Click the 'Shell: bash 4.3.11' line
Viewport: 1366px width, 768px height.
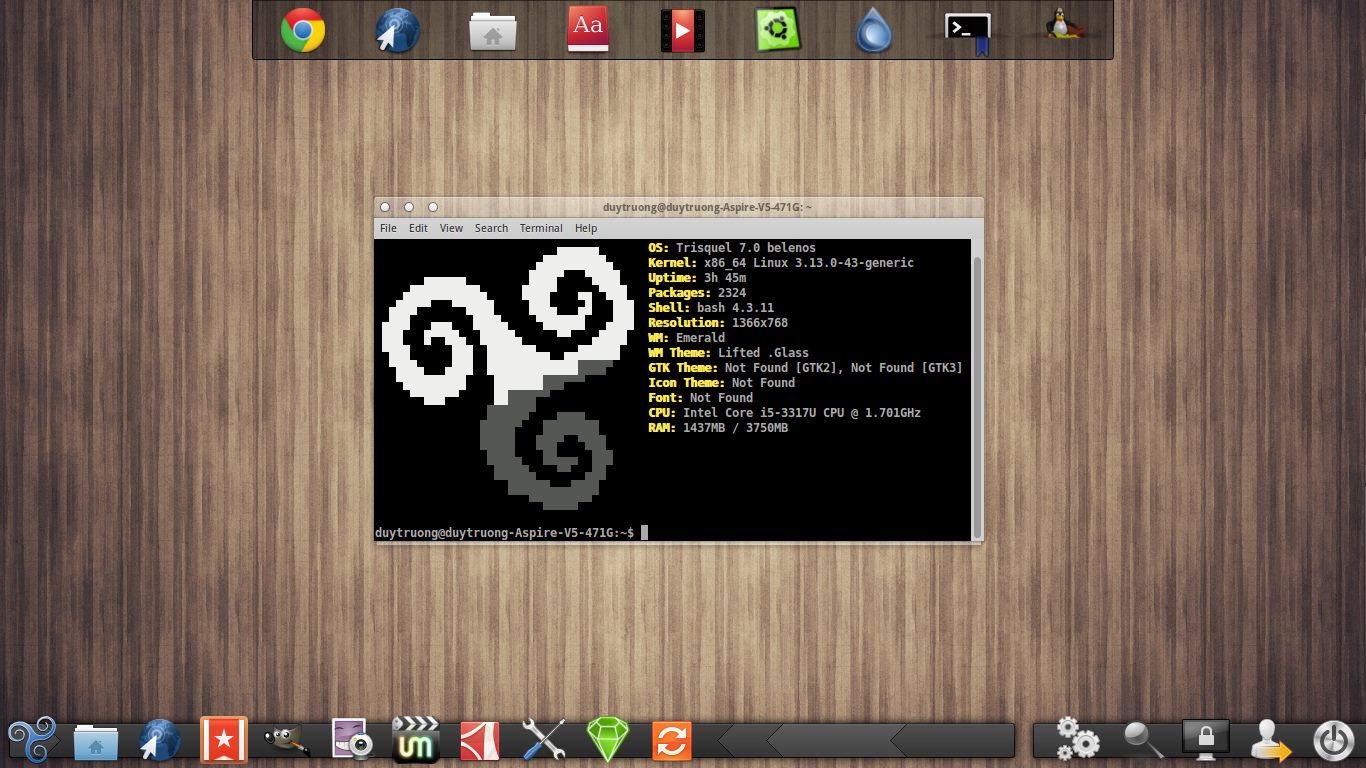(711, 307)
